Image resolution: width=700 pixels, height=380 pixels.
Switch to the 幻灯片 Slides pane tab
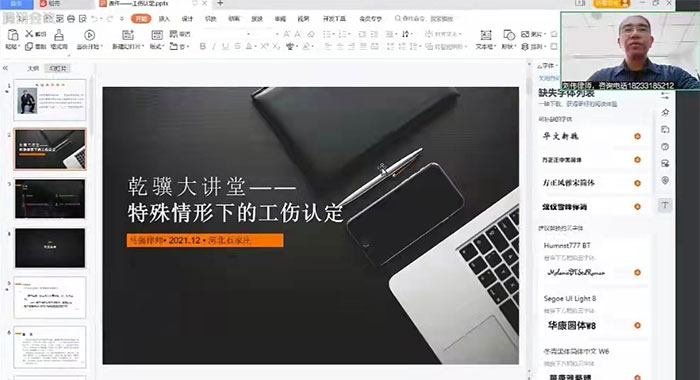coord(58,68)
